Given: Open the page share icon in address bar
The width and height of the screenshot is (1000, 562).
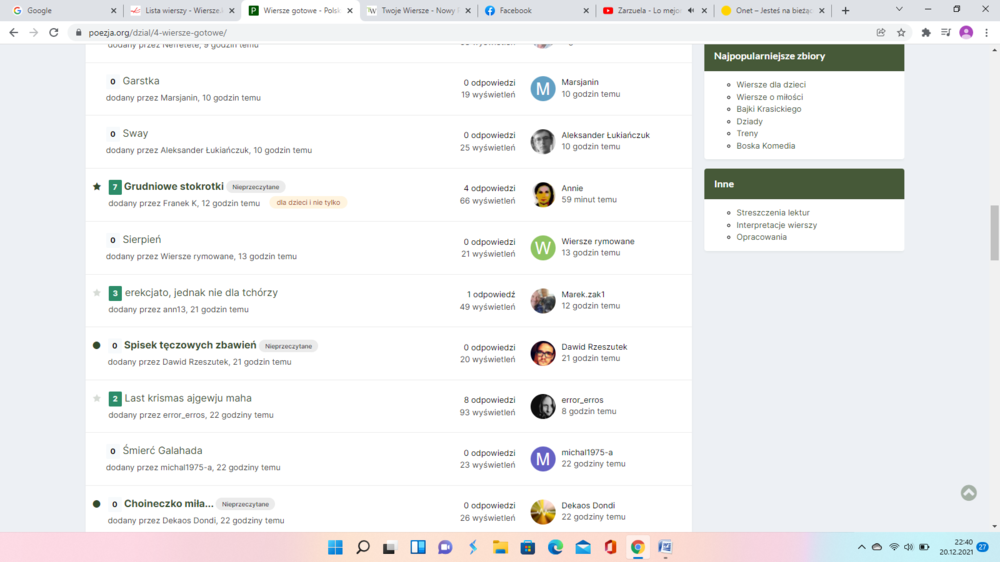Looking at the screenshot, I should pos(880,32).
